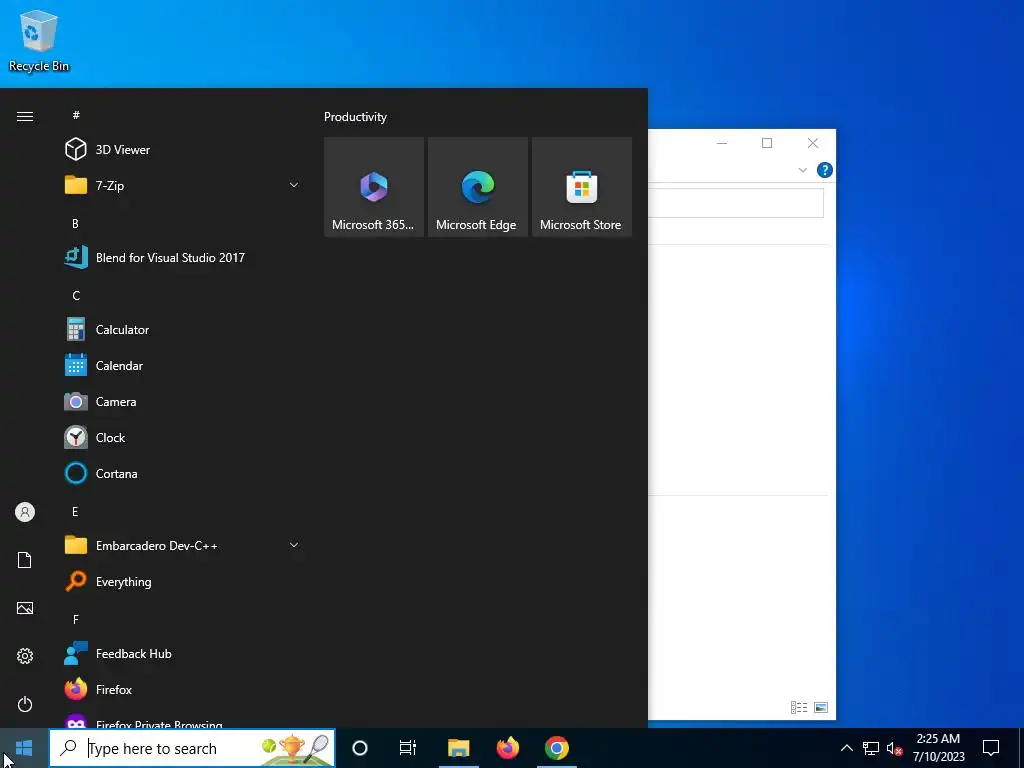Open Pictures from the Start sidebar
Screen dimensions: 1024x768
click(25, 608)
